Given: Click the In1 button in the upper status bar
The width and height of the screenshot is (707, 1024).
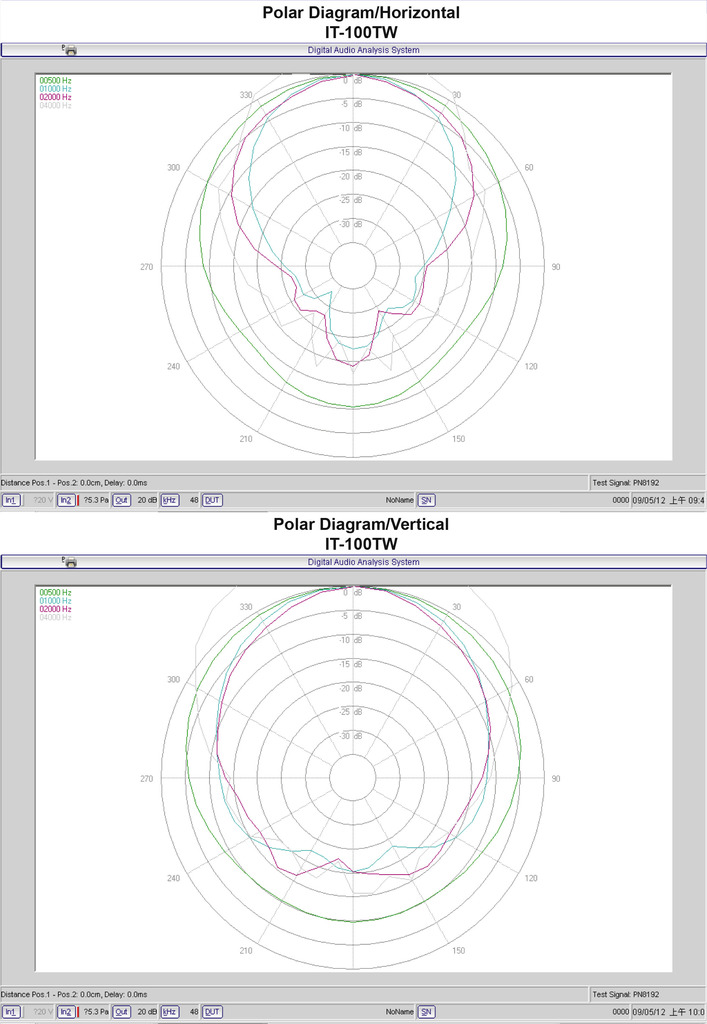Looking at the screenshot, I should pyautogui.click(x=10, y=500).
